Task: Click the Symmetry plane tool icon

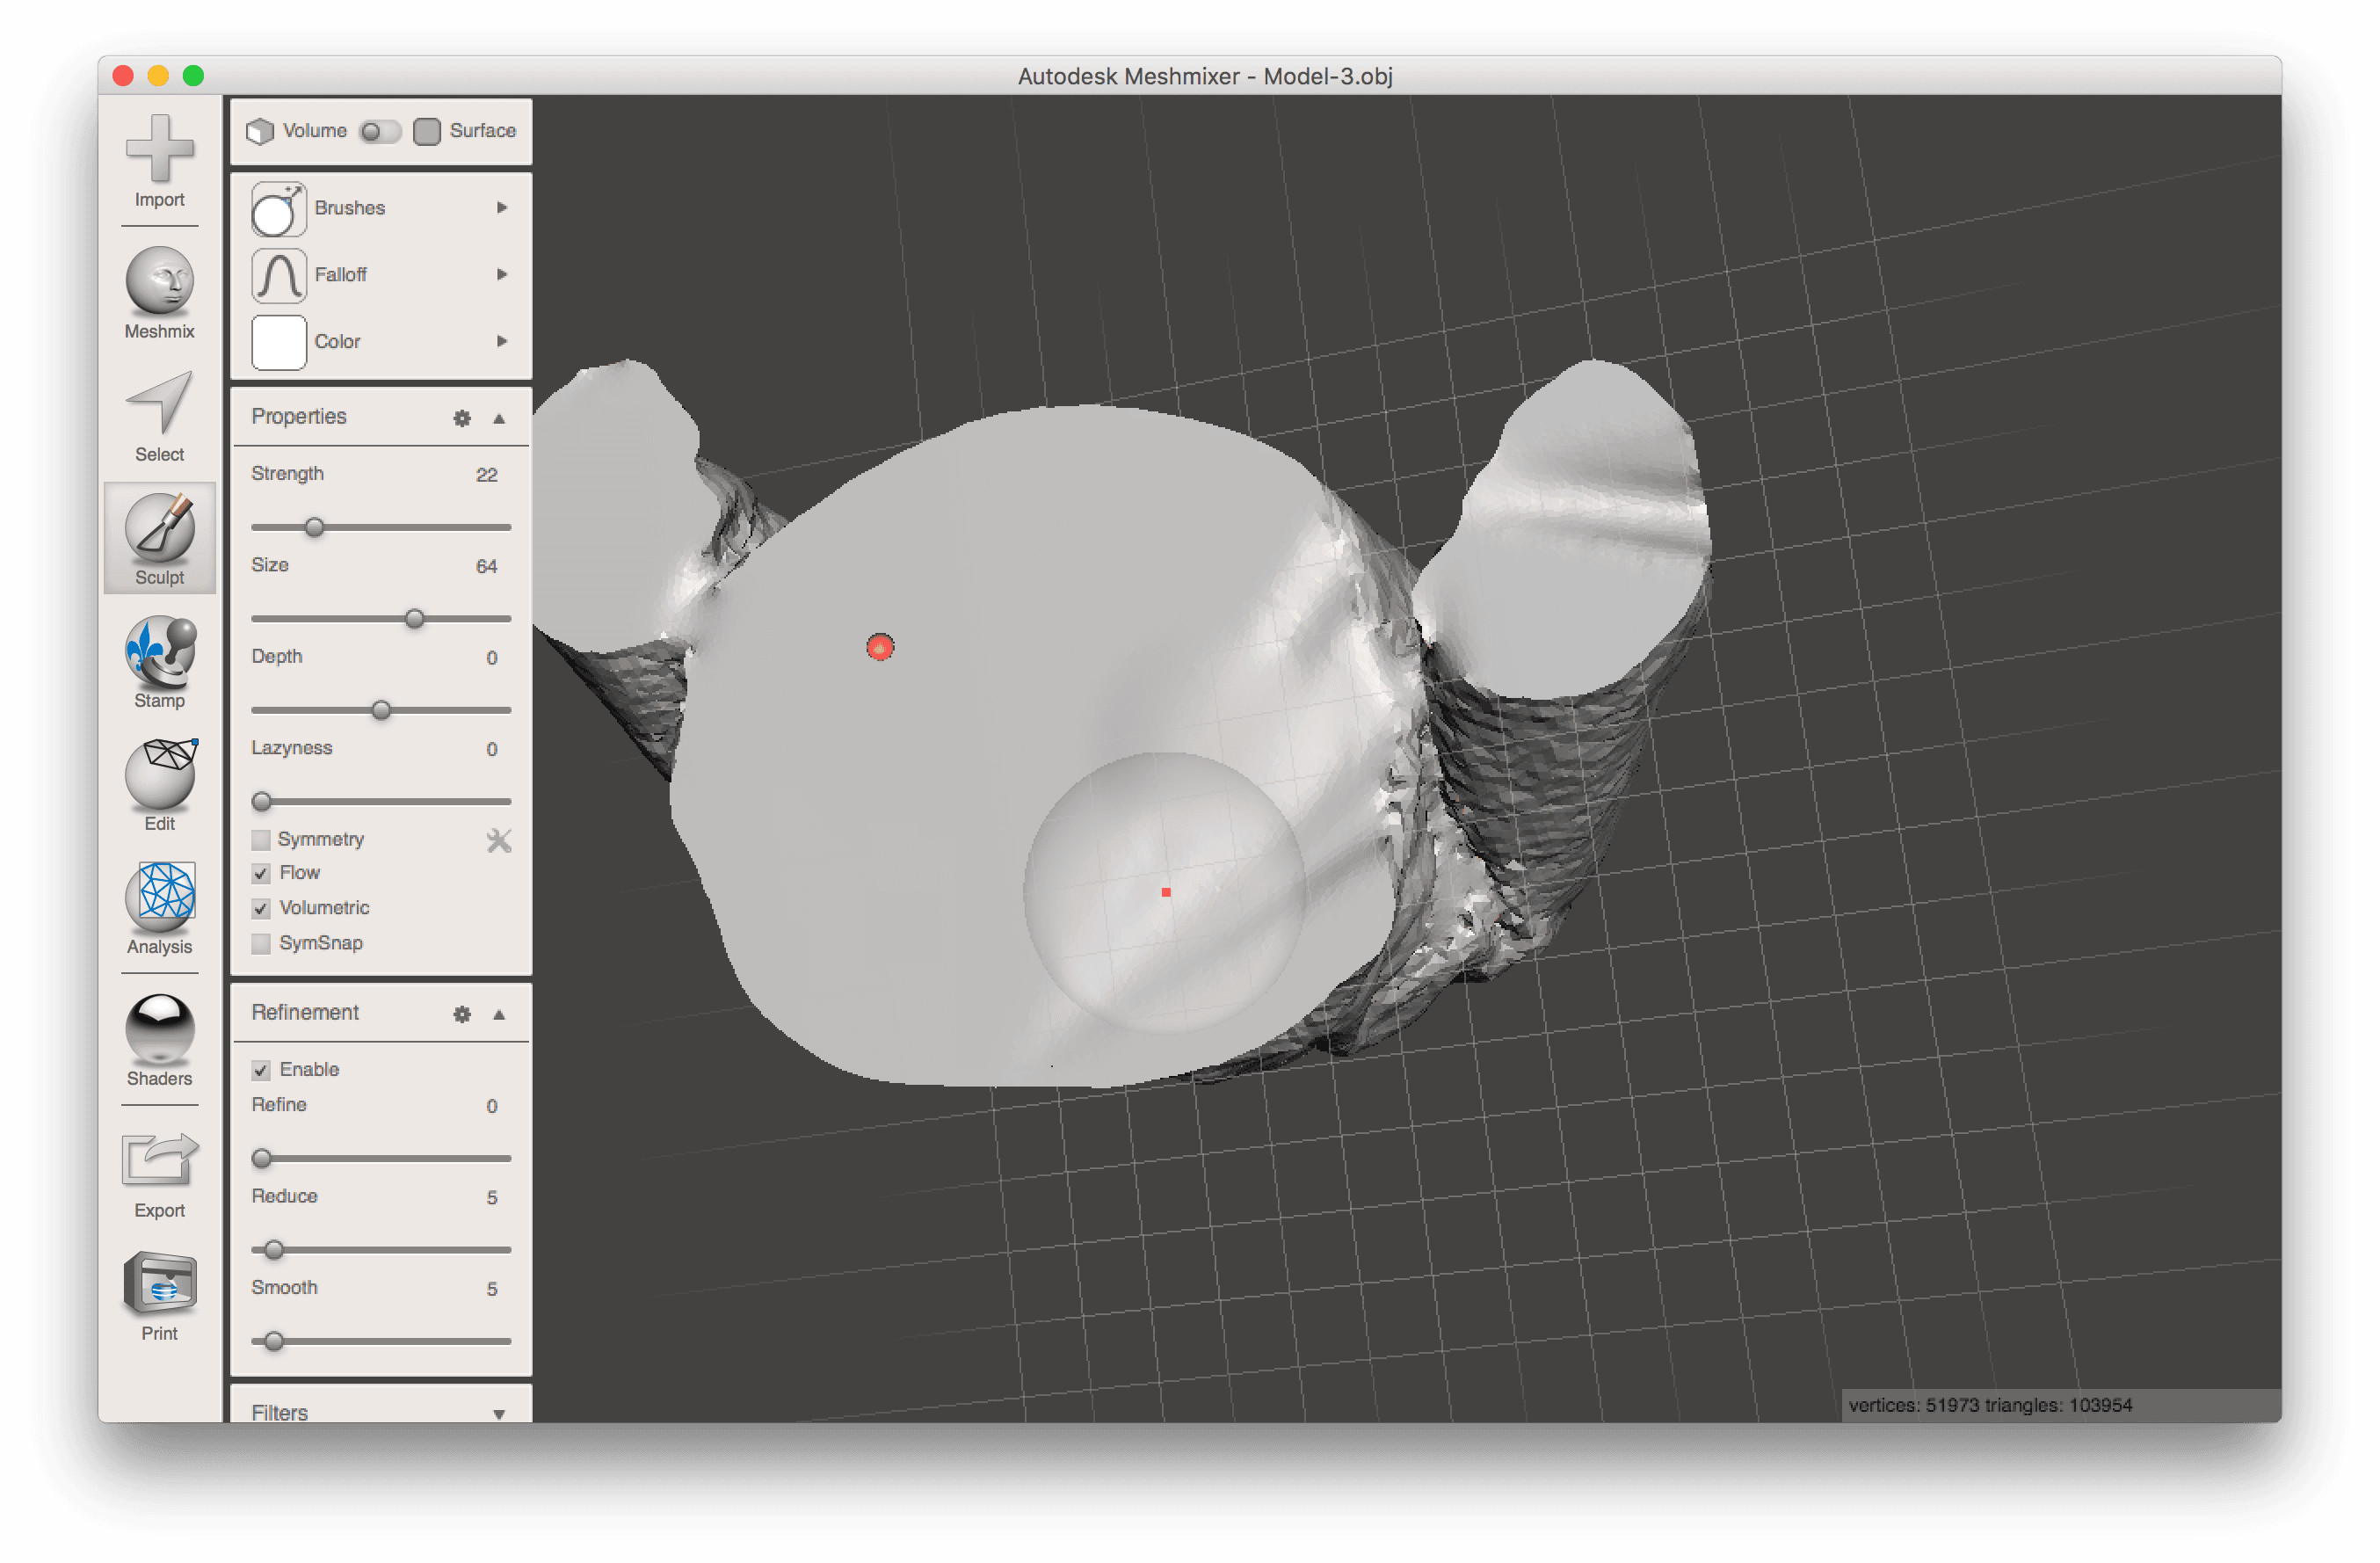Action: (x=499, y=841)
